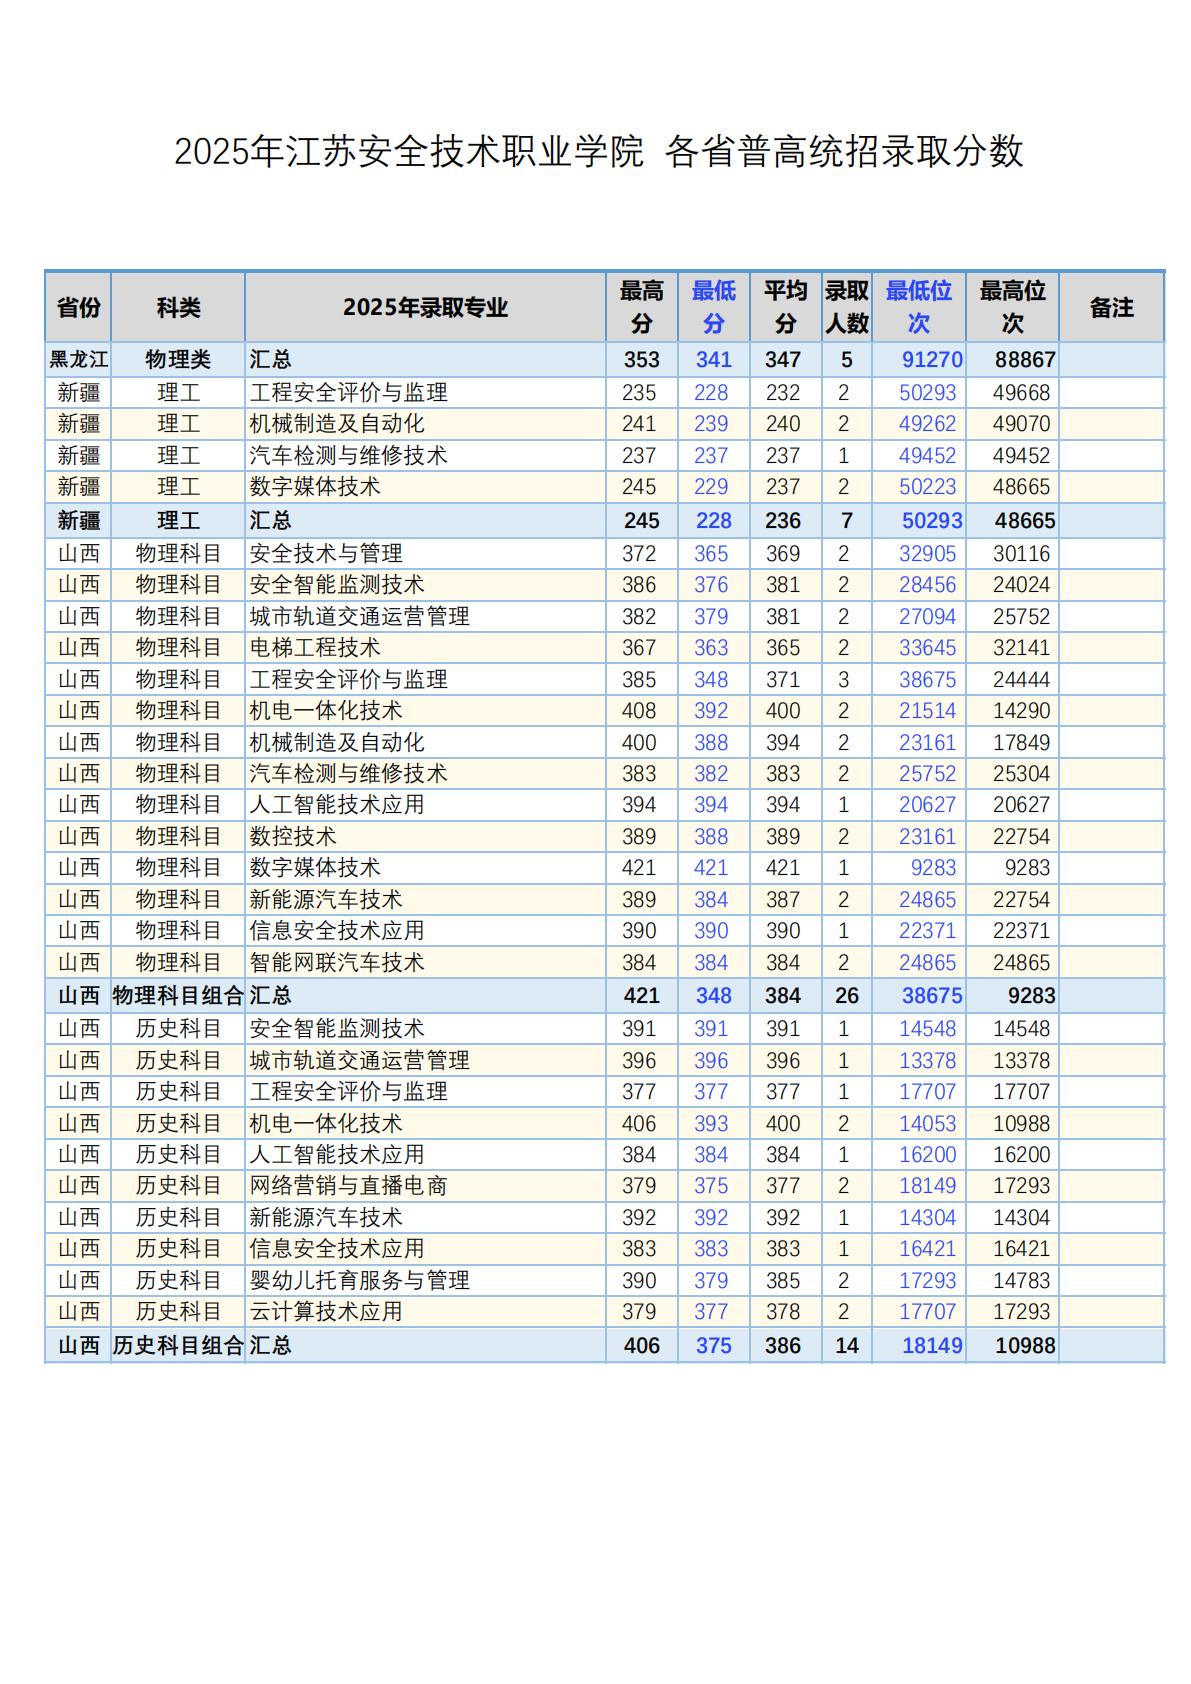Select 机电一体化技术 in 物理科目 rows
This screenshot has height=1684, width=1191.
tap(326, 711)
